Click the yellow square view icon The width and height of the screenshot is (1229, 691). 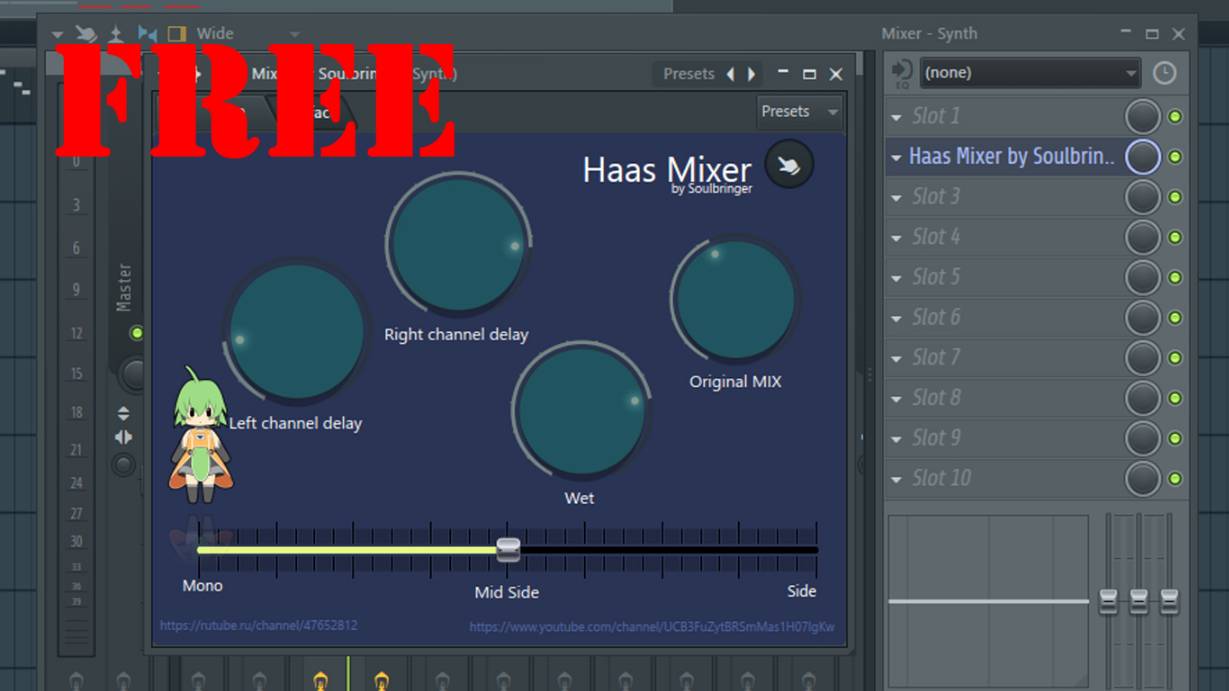coord(177,34)
